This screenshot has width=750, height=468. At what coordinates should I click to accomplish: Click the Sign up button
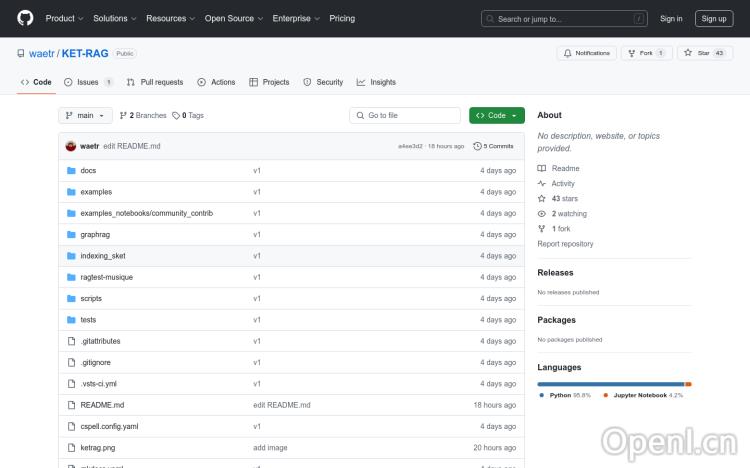click(714, 18)
